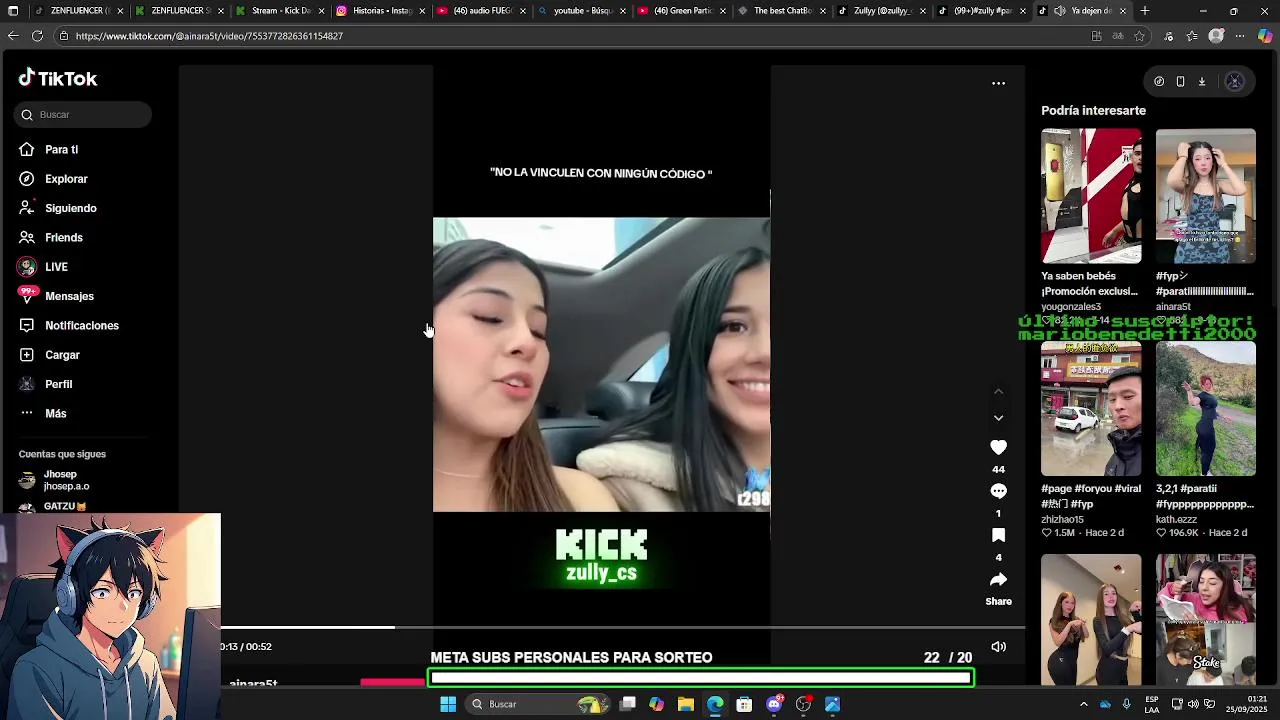Click the Windows taskbar Buscar box

click(540, 704)
